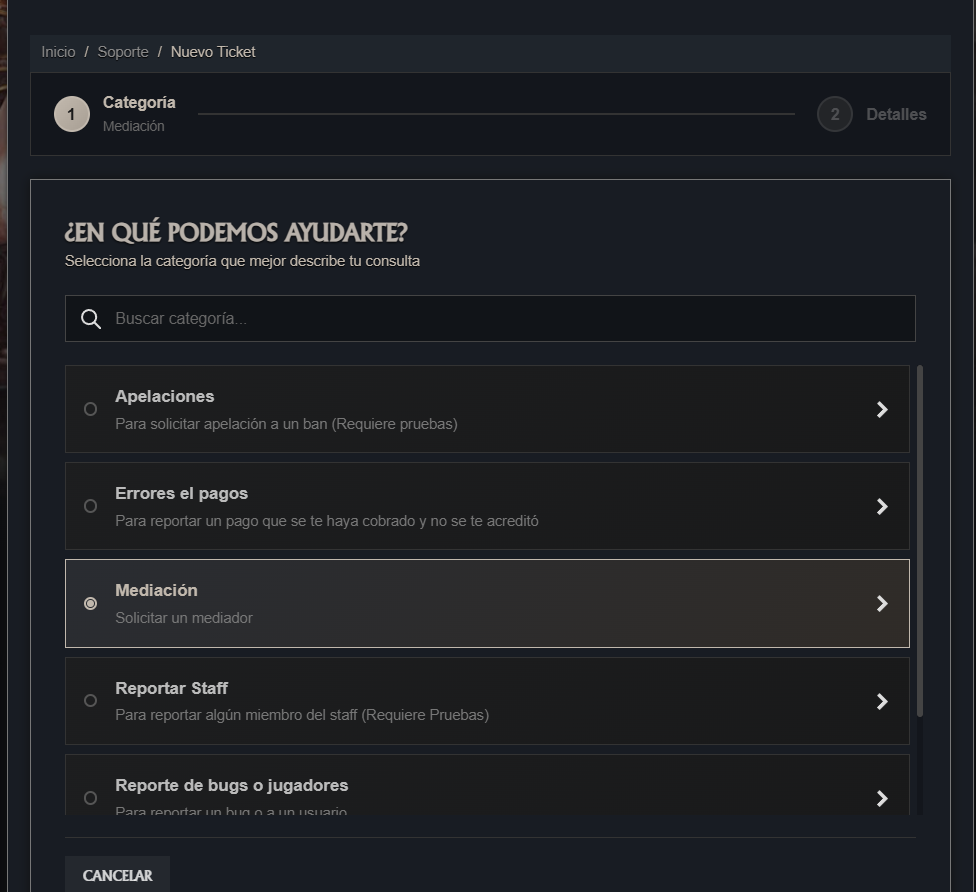Expand Mediación with its right chevron
Screen dimensions: 976x892
pos(882,603)
